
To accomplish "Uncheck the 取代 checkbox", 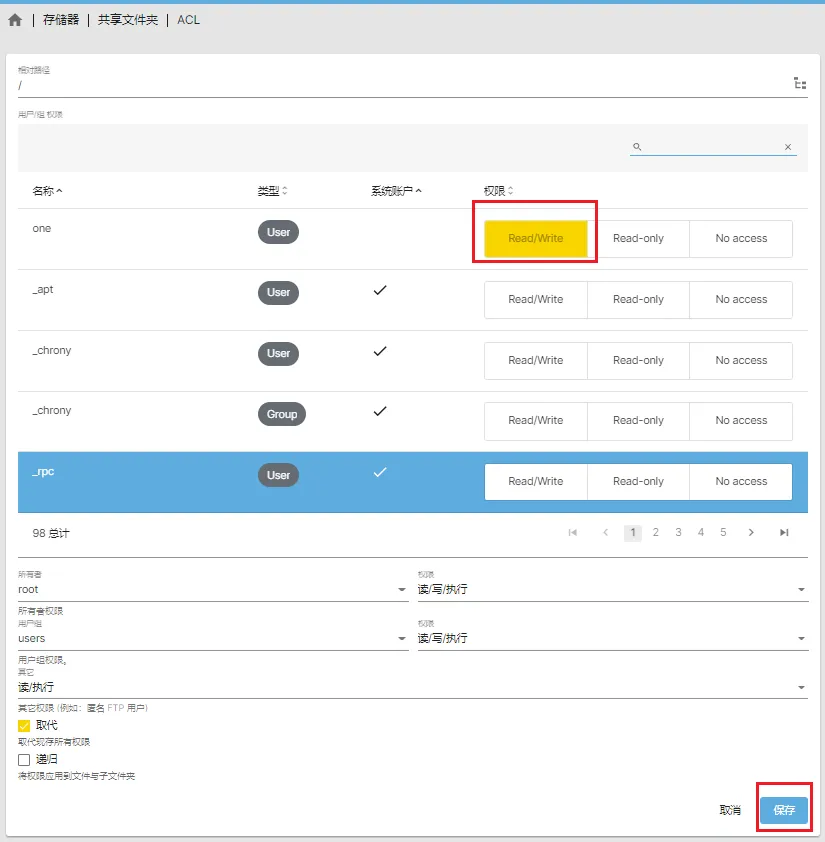I will coord(24,726).
